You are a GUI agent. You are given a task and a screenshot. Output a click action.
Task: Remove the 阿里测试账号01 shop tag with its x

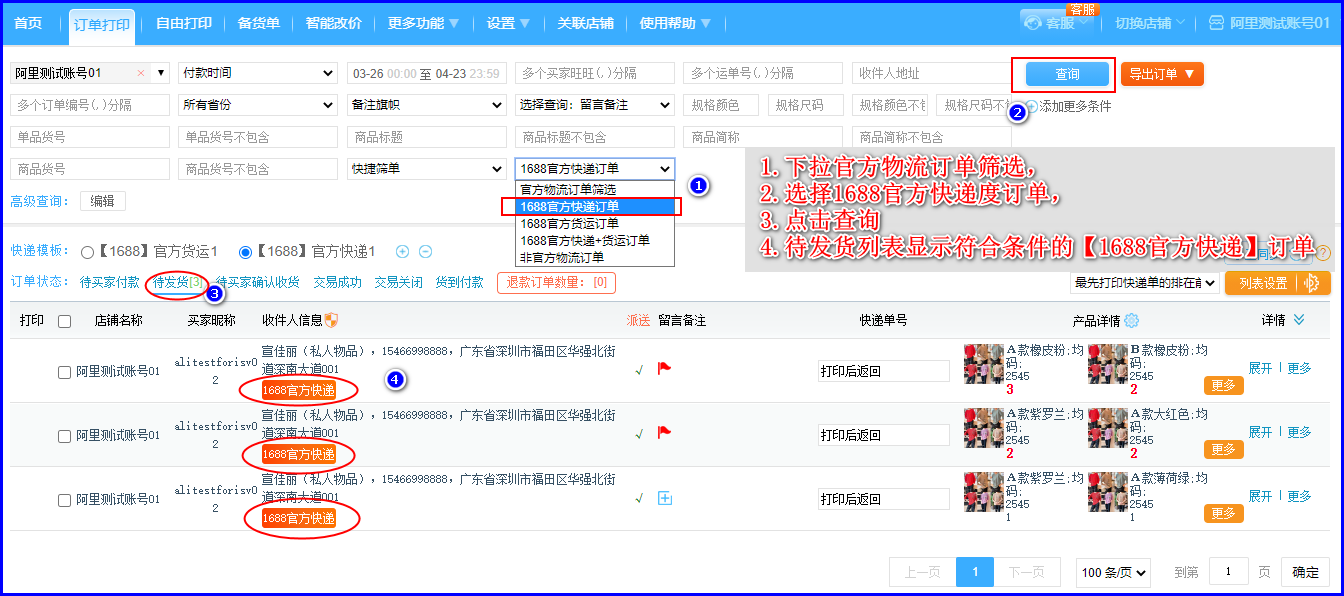(140, 73)
